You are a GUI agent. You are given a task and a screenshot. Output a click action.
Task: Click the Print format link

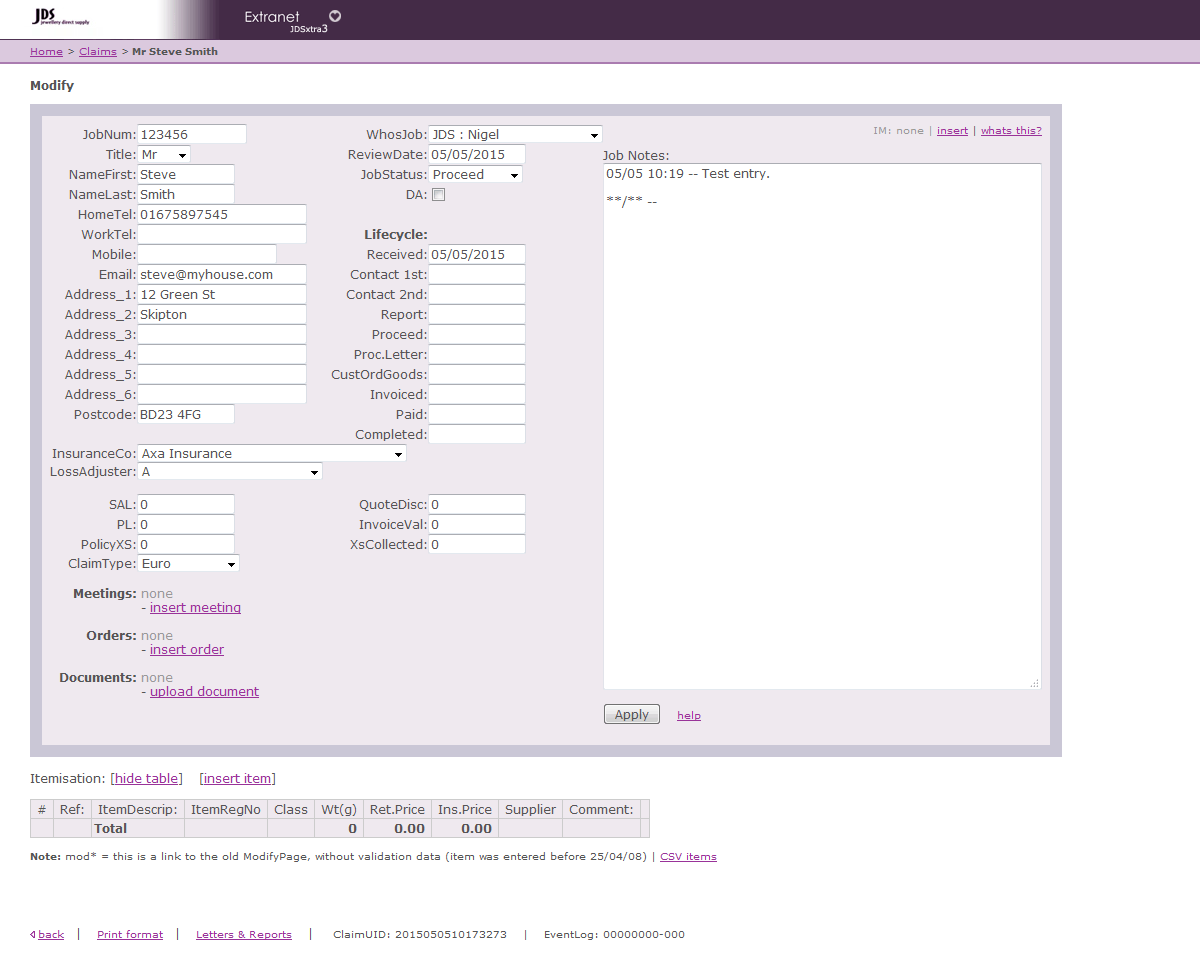point(130,935)
